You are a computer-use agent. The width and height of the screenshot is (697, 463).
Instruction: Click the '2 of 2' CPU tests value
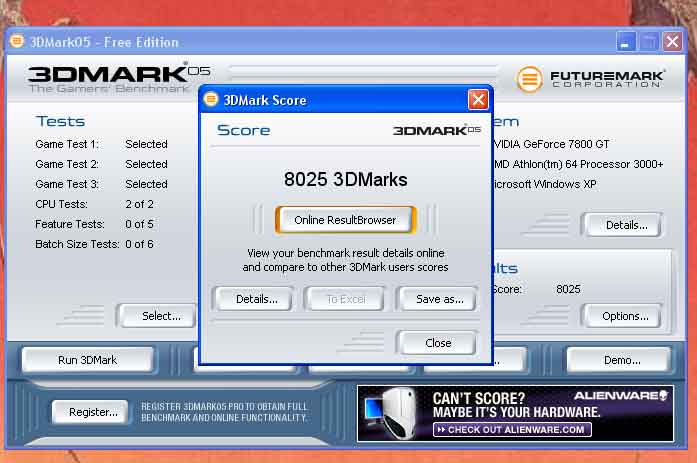[x=140, y=204]
